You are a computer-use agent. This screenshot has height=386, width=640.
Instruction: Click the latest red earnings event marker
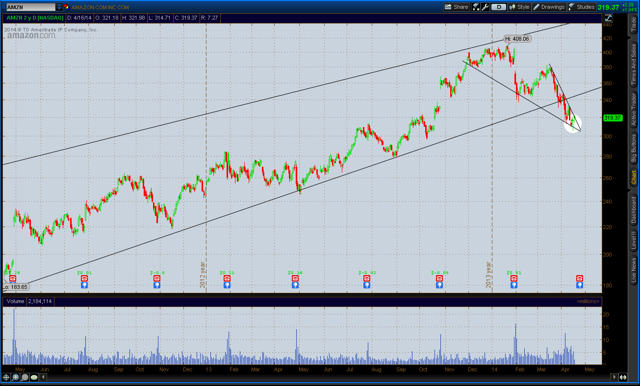(579, 278)
